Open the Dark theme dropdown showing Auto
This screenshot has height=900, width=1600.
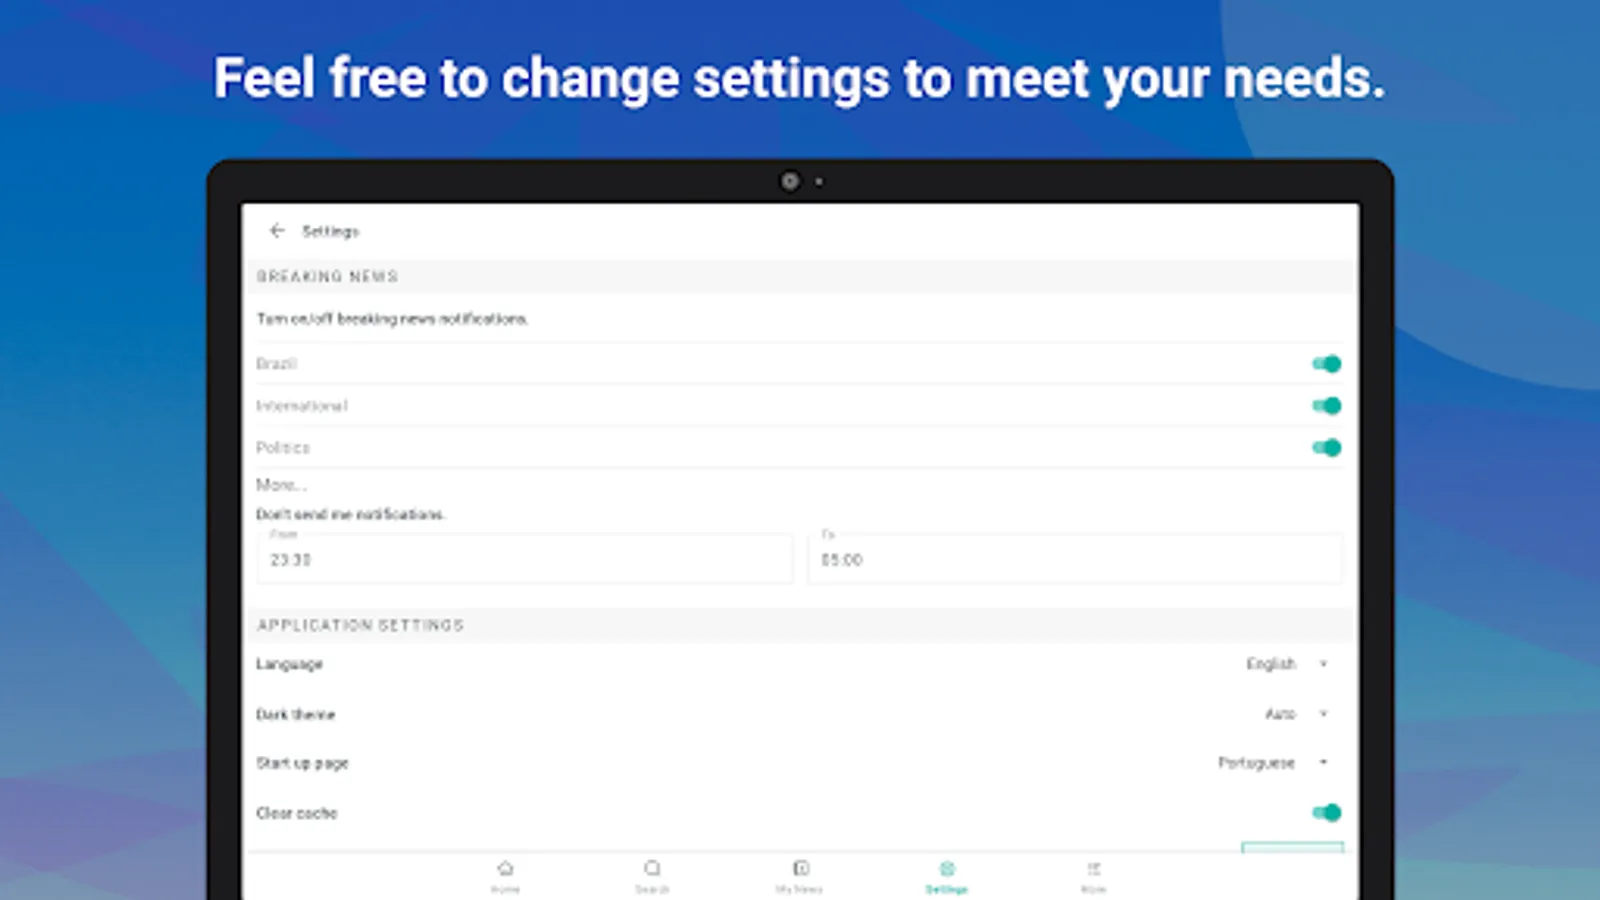tap(1297, 714)
